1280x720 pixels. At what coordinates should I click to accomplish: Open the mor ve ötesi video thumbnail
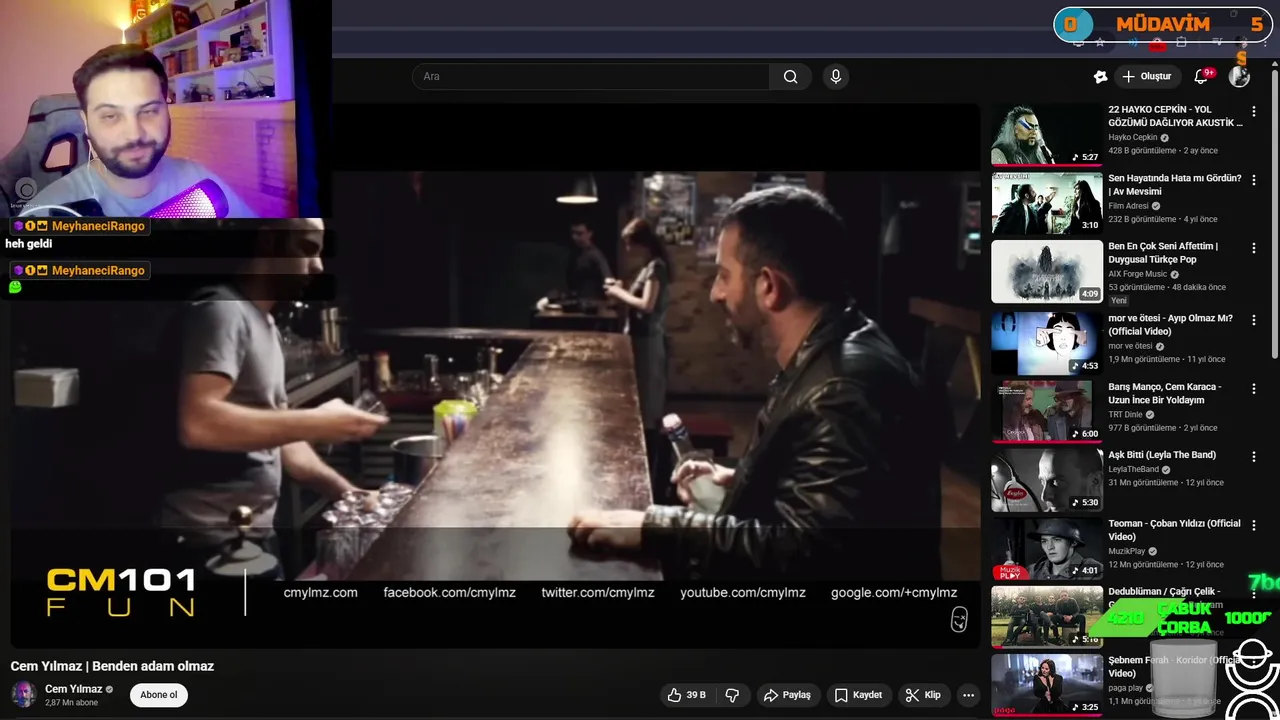click(1047, 343)
